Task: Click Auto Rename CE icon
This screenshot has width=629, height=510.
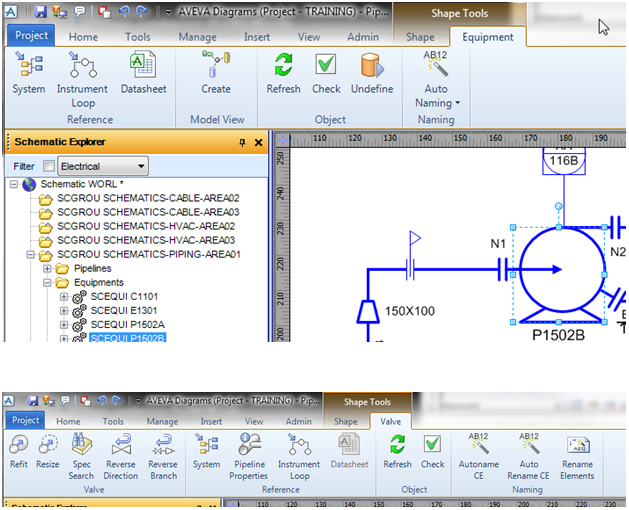Action: tap(529, 444)
